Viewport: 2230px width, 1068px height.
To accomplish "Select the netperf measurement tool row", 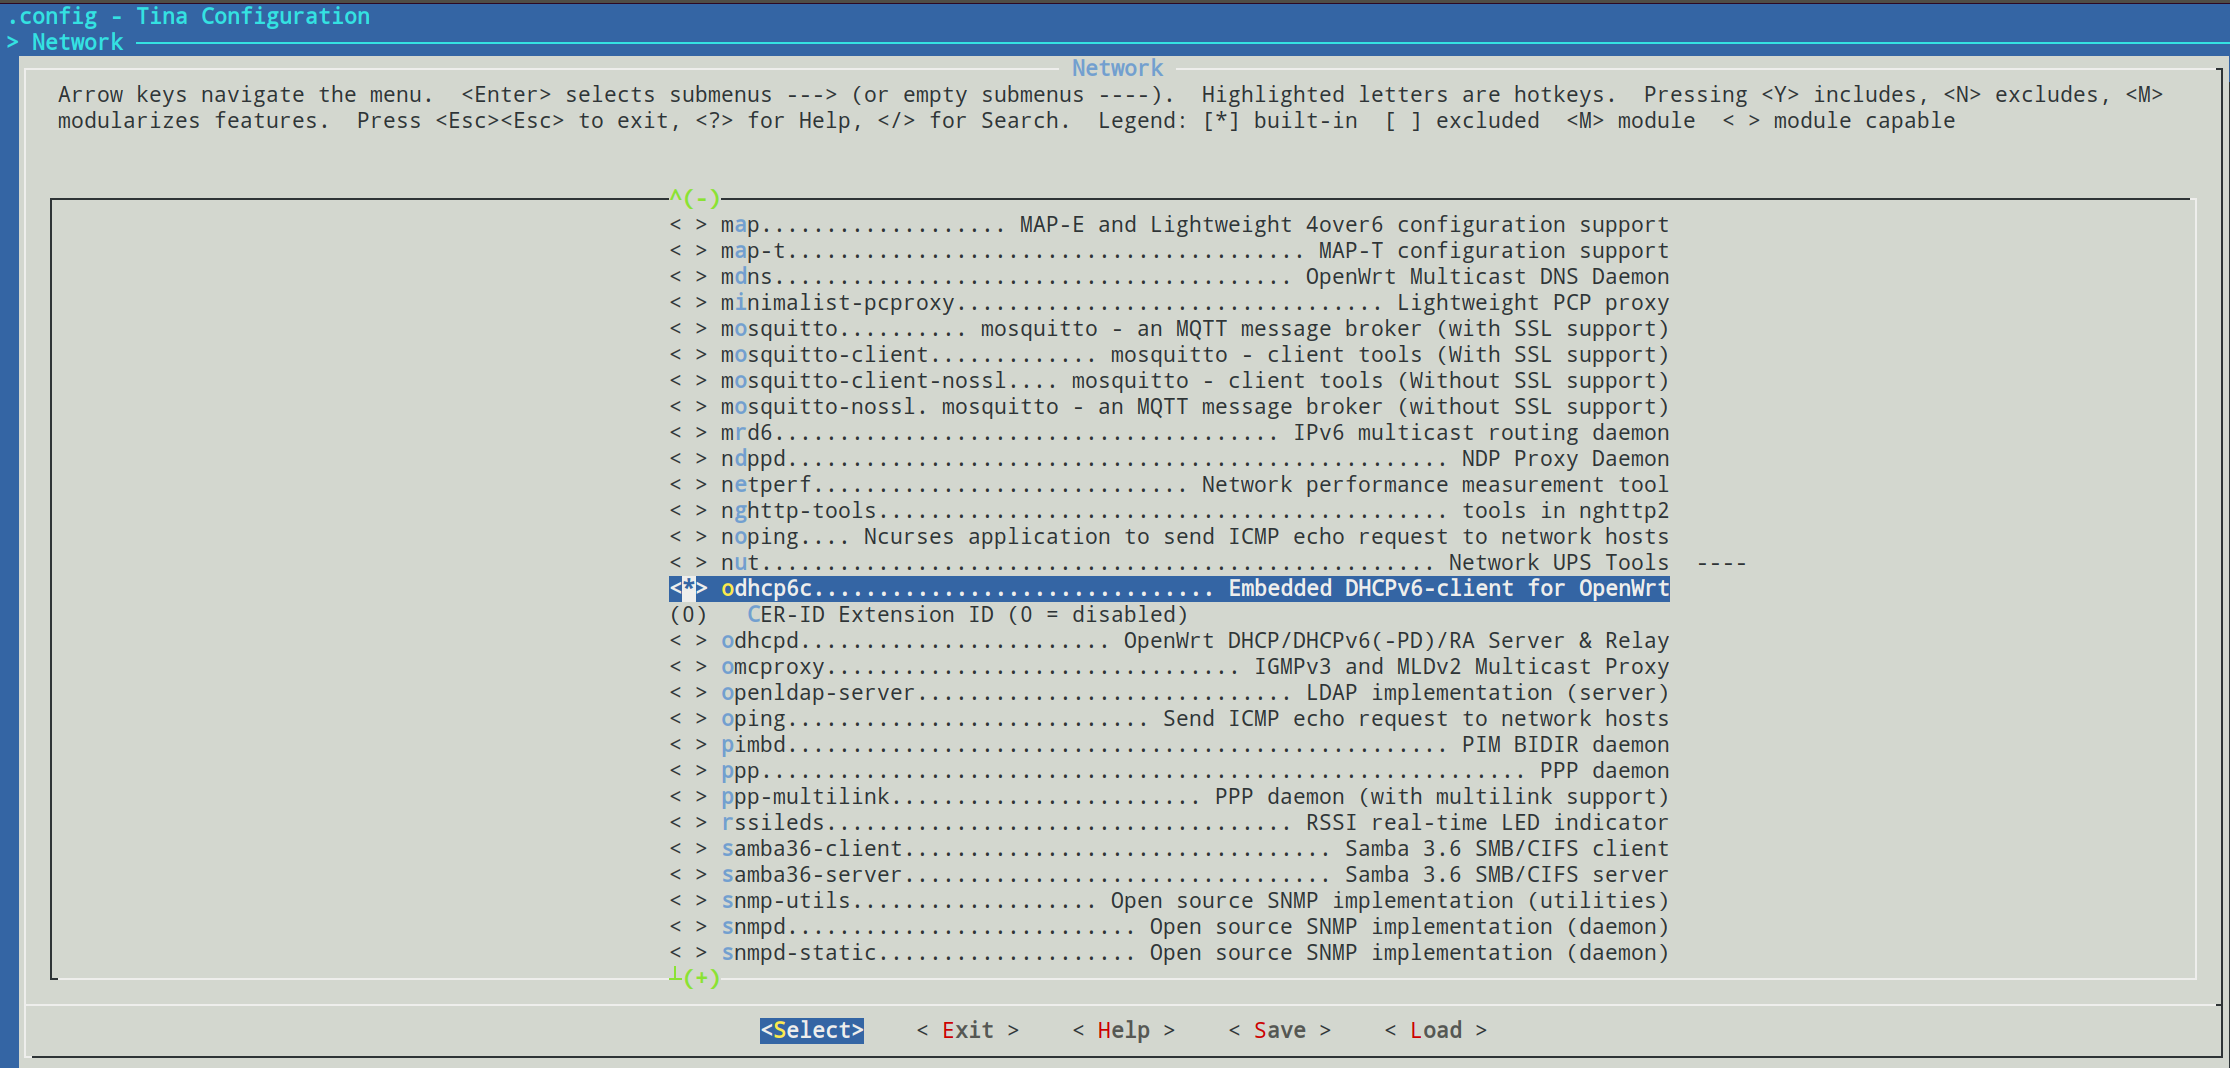I will tap(1169, 485).
